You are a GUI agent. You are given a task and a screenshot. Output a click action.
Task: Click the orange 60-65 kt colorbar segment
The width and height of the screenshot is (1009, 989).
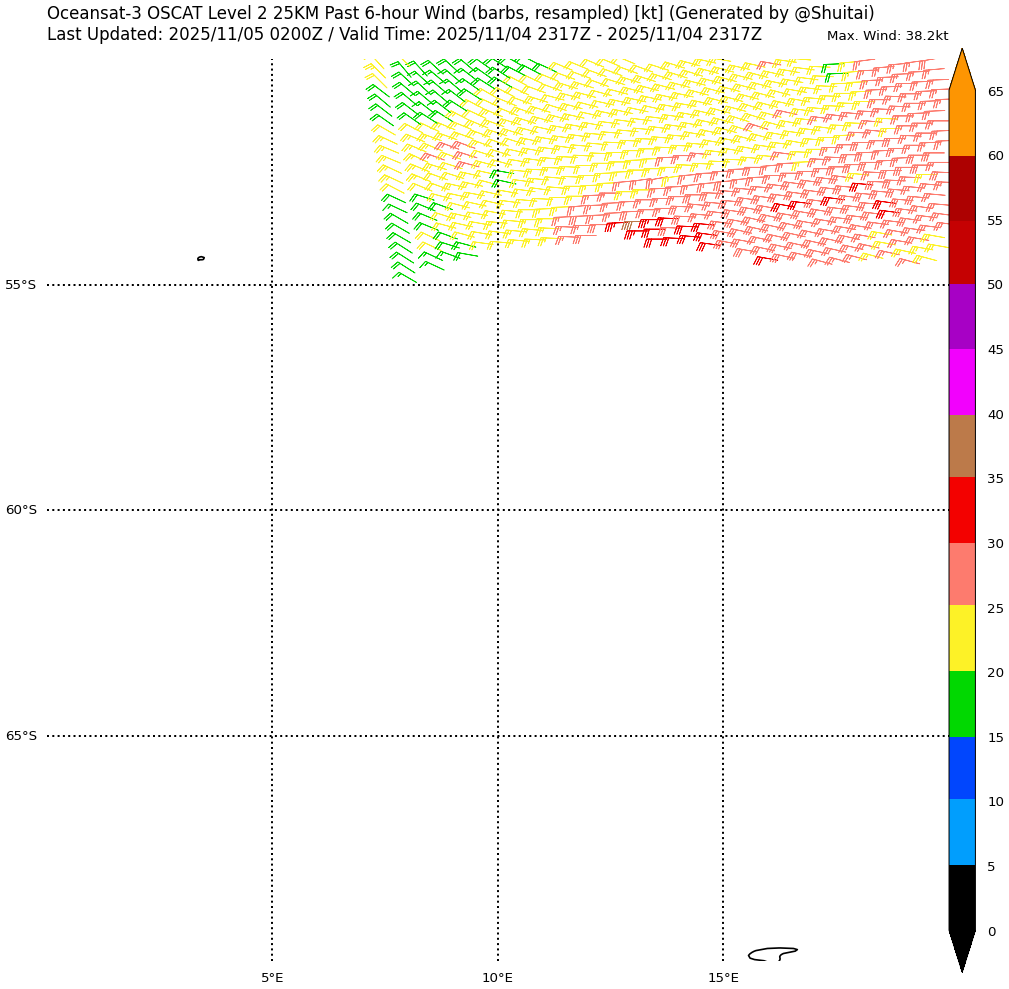(x=961, y=123)
